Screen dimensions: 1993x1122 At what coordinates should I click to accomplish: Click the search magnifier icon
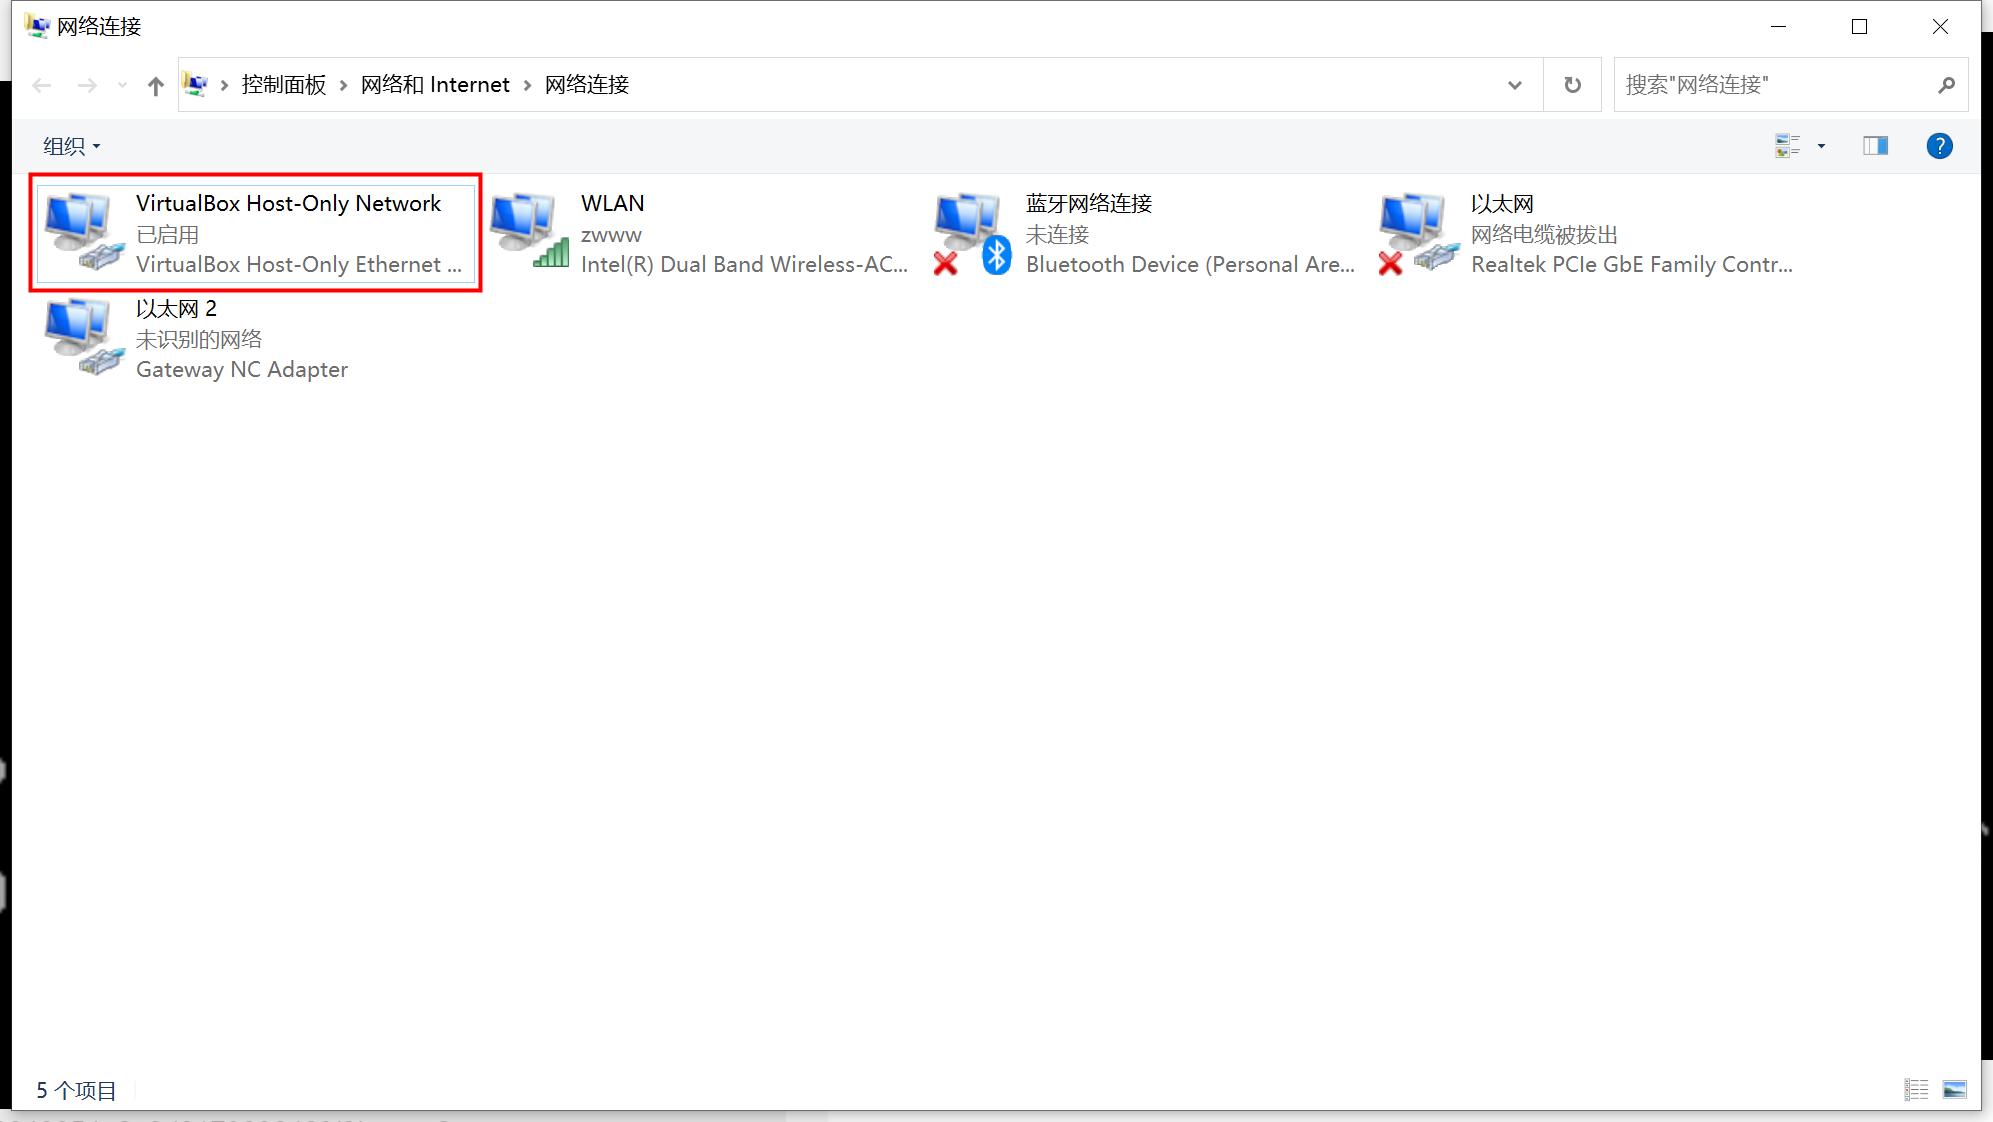point(1946,84)
